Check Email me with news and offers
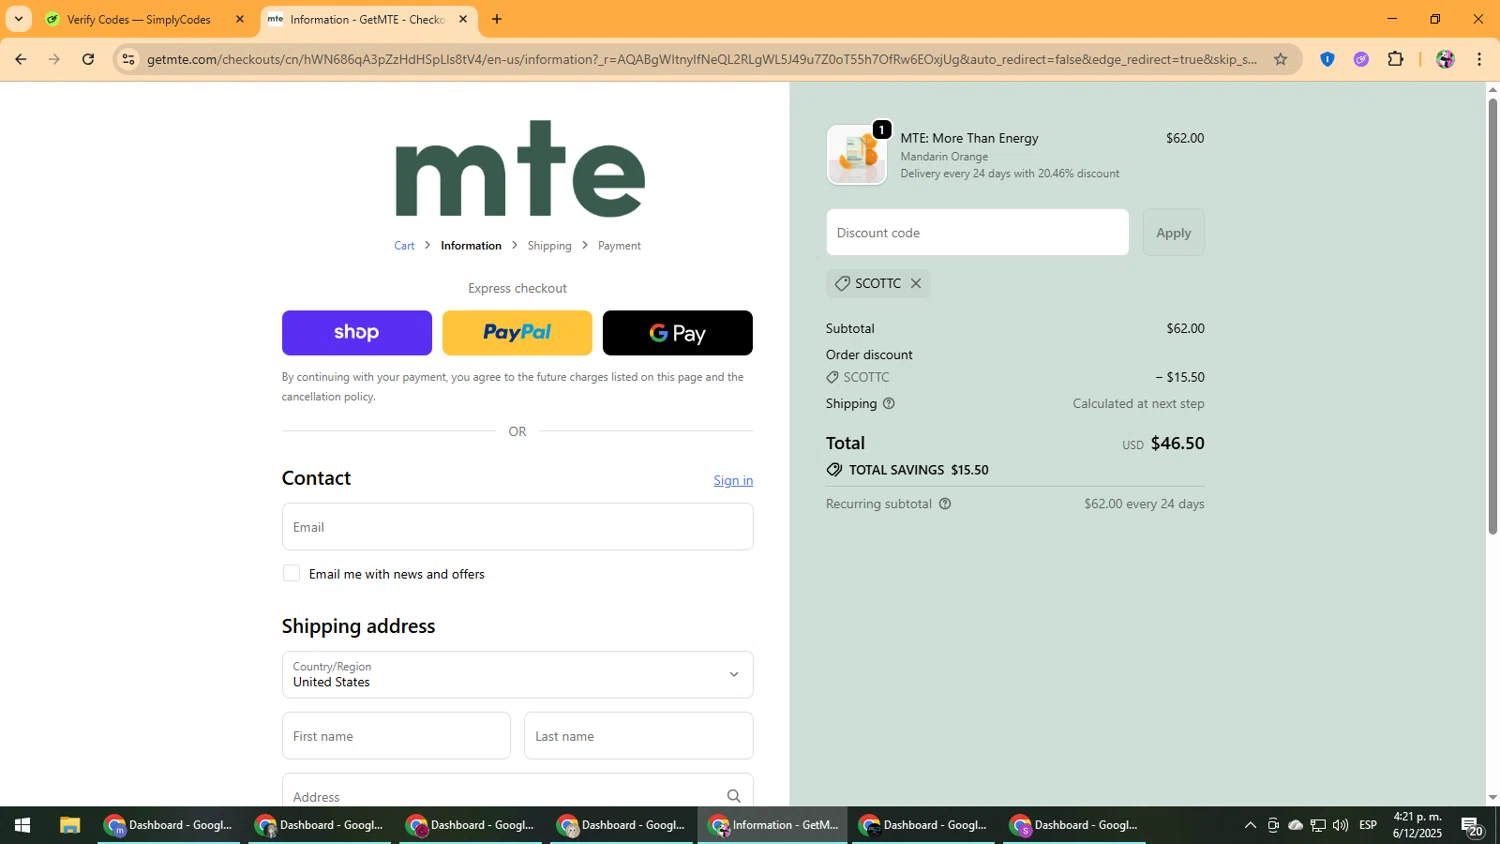The image size is (1500, 844). click(x=291, y=573)
